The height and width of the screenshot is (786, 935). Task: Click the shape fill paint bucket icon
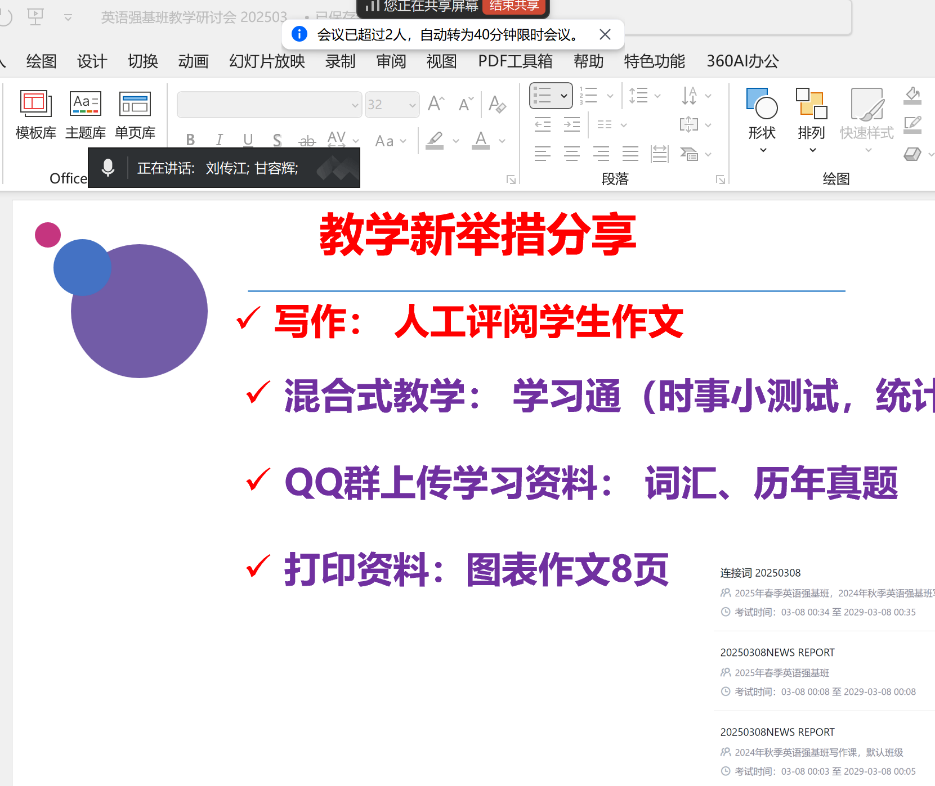(912, 95)
